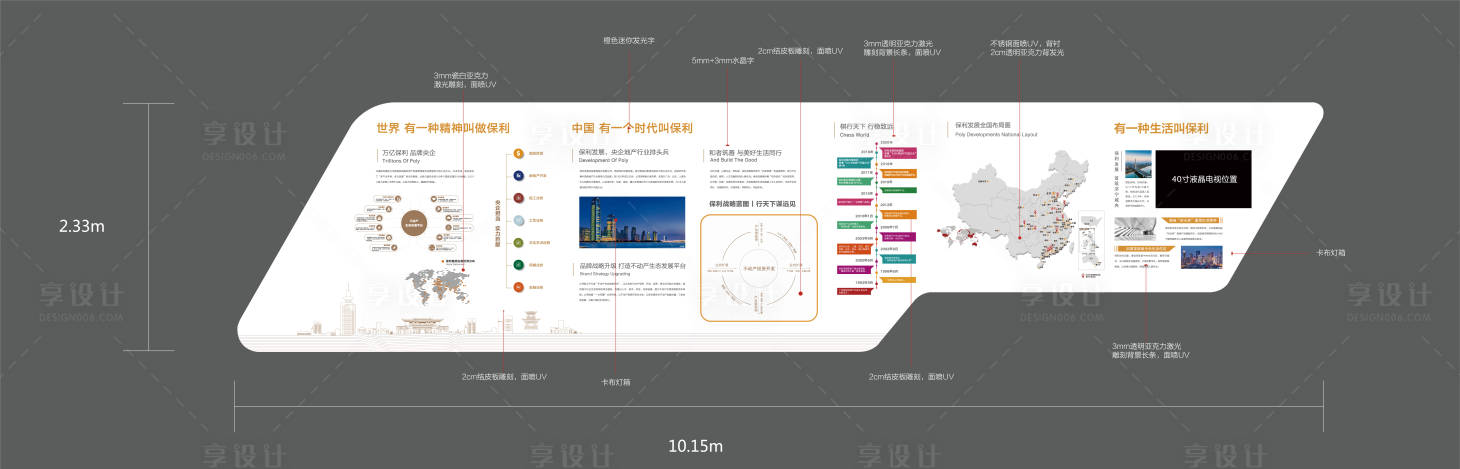Image resolution: width=1460 pixels, height=469 pixels.
Task: Click the annotation '5mm+3mm水晶字'
Action: coord(722,61)
